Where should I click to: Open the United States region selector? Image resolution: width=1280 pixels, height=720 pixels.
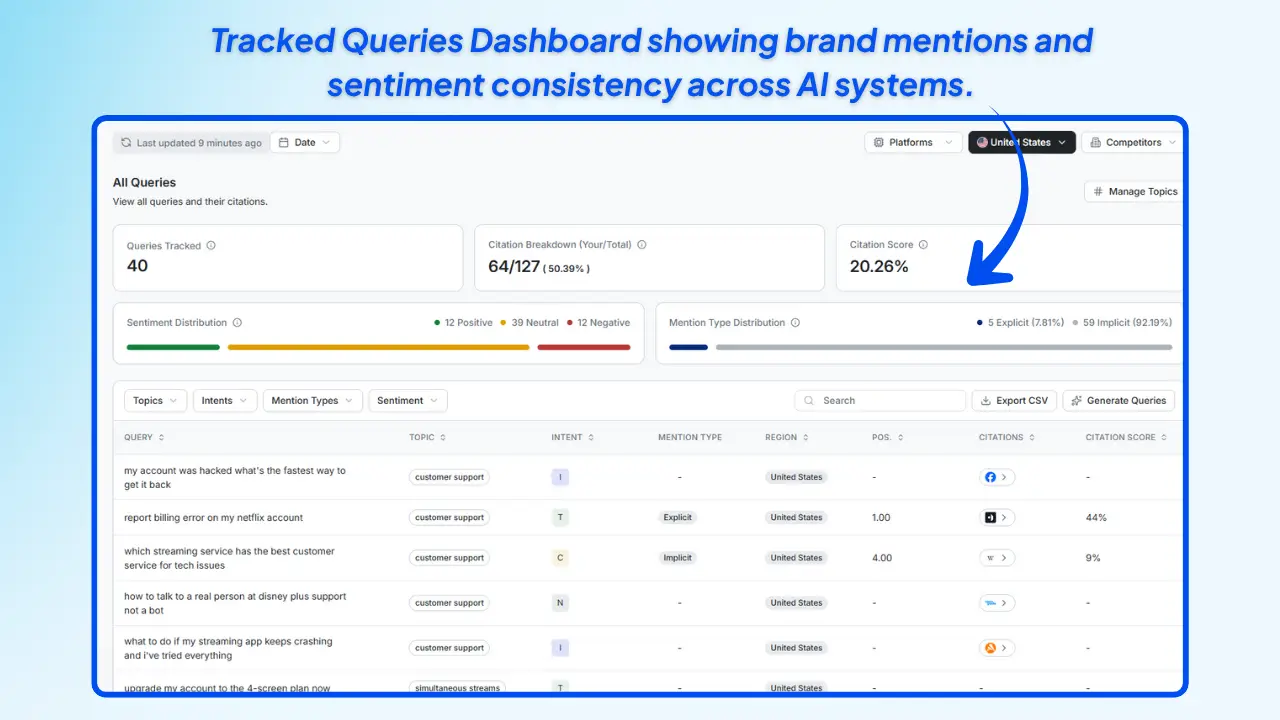pos(1021,142)
